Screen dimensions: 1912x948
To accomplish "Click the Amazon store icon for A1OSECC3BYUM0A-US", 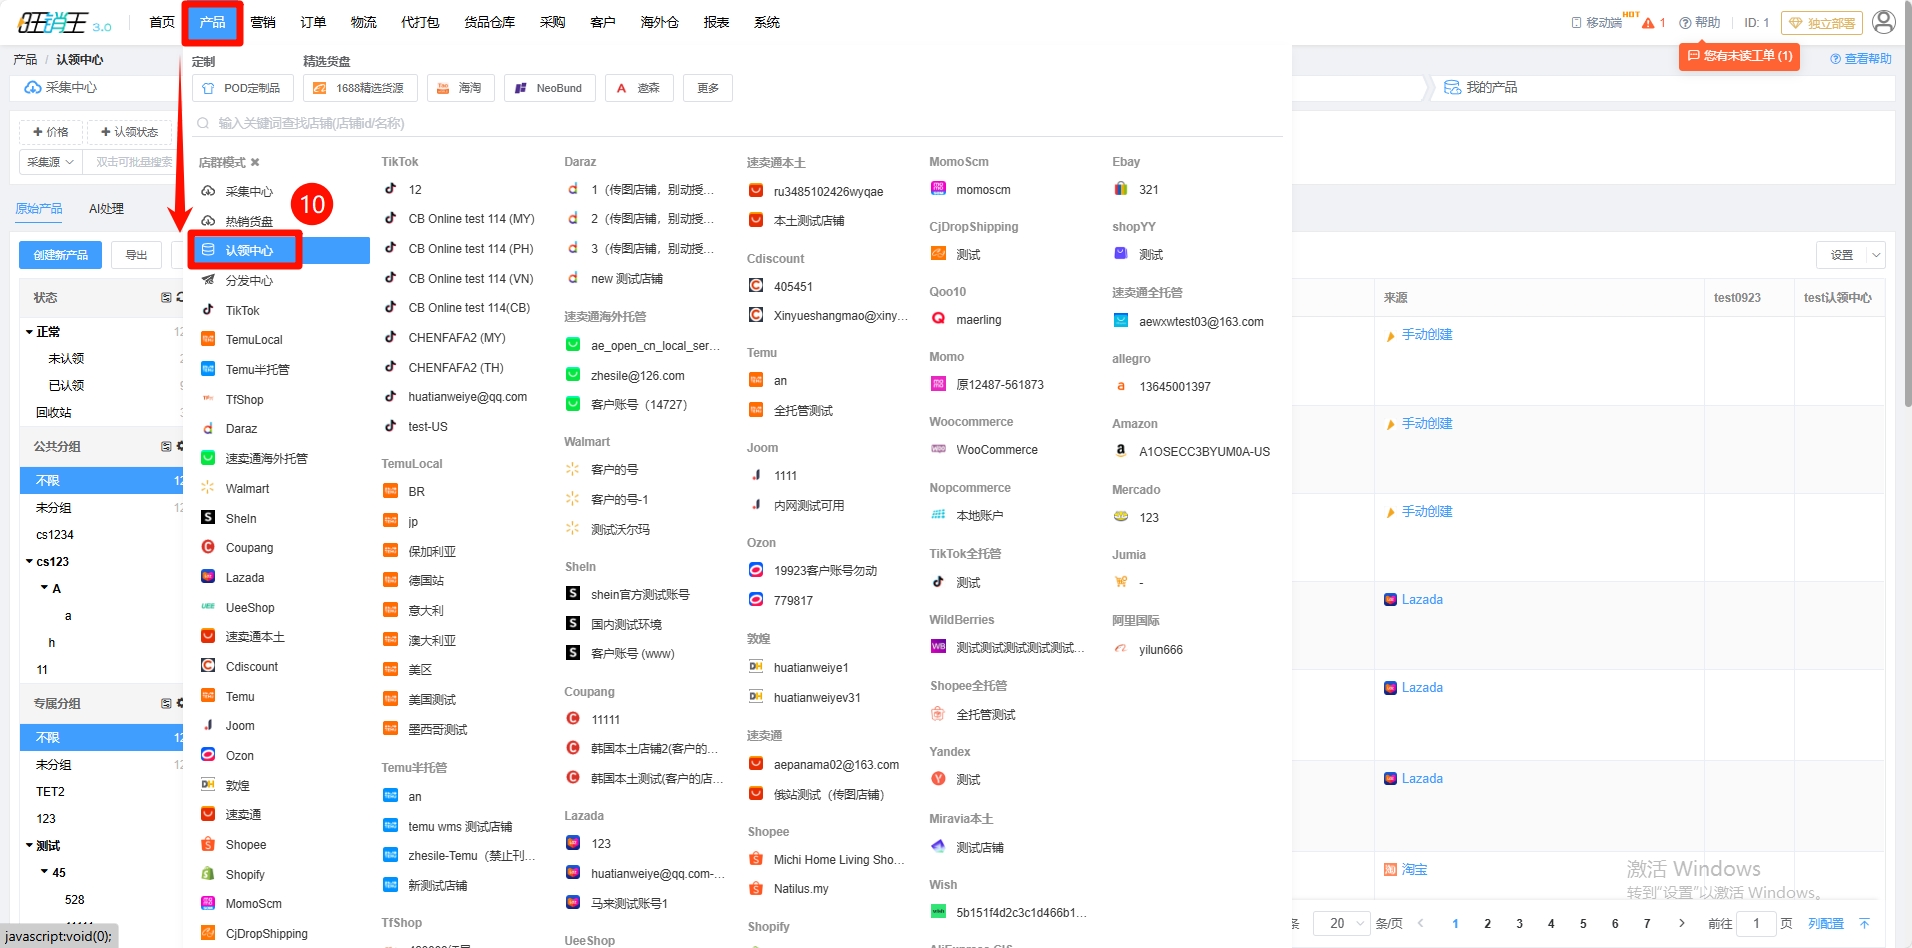I will [1121, 451].
